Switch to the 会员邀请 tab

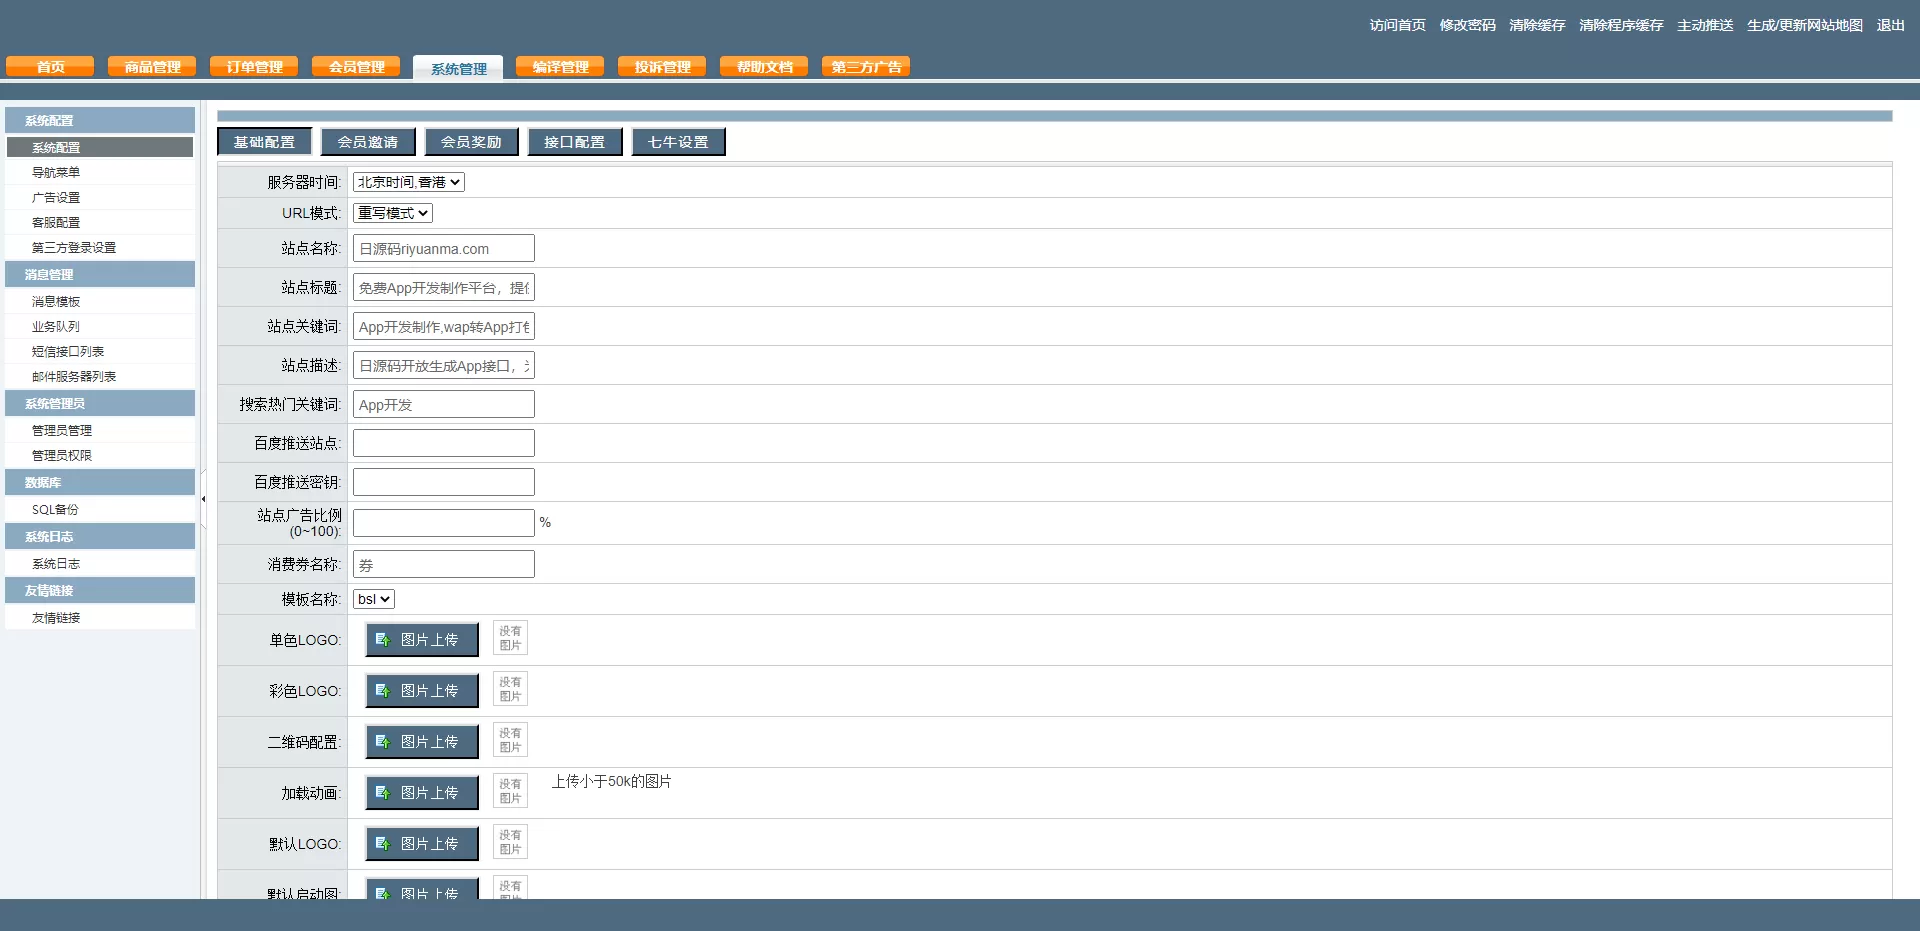click(367, 142)
